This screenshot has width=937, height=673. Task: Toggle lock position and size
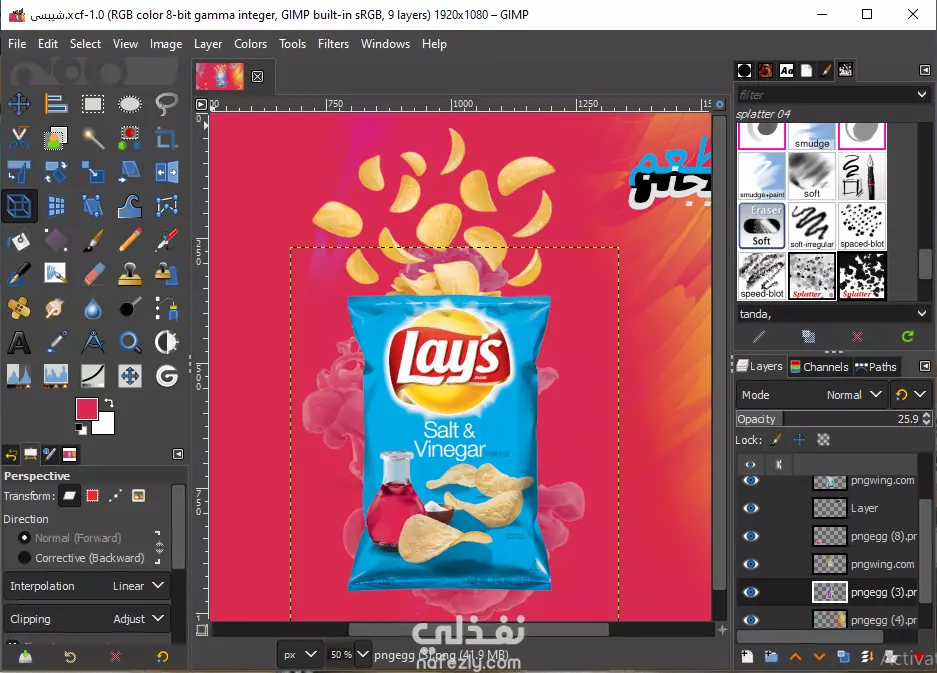[x=800, y=440]
